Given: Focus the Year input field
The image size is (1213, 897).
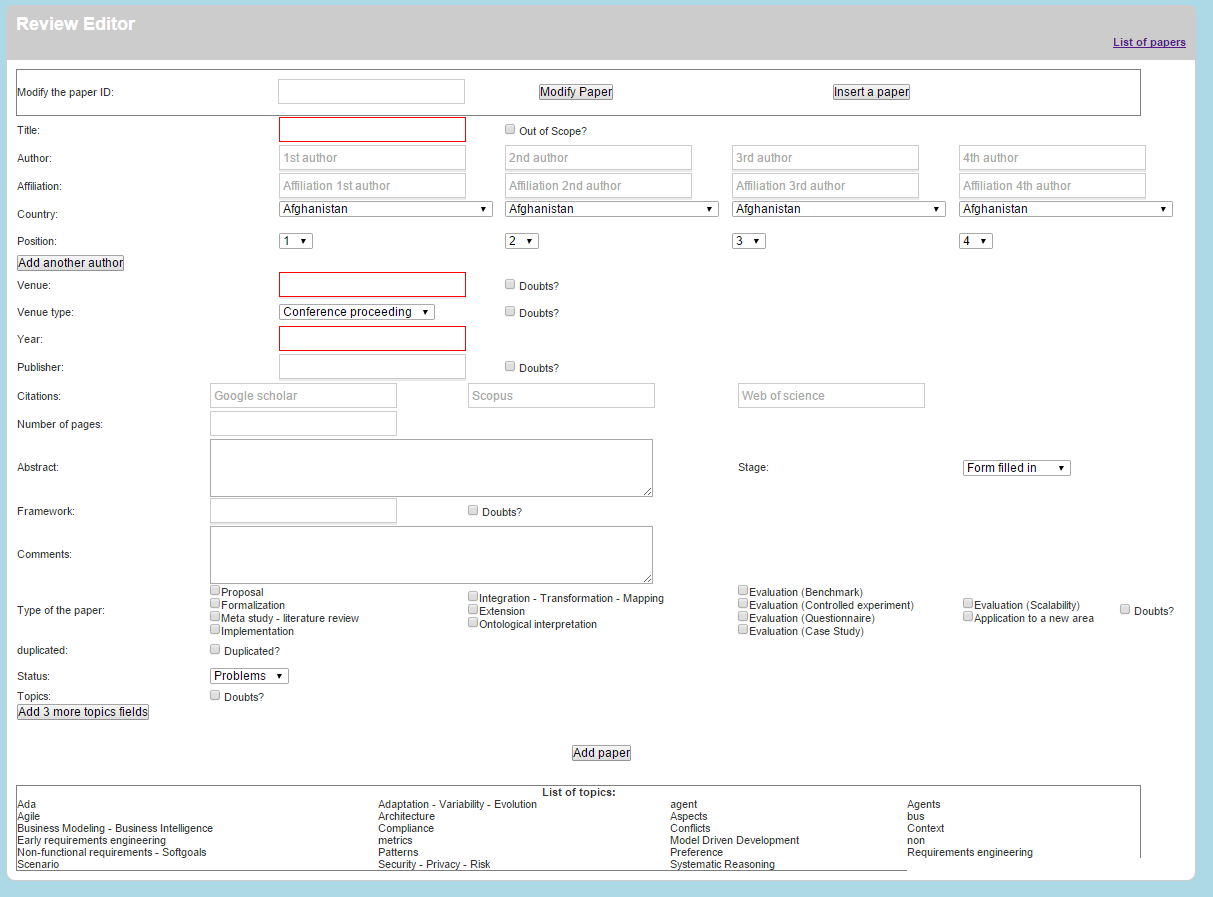Looking at the screenshot, I should pyautogui.click(x=372, y=339).
